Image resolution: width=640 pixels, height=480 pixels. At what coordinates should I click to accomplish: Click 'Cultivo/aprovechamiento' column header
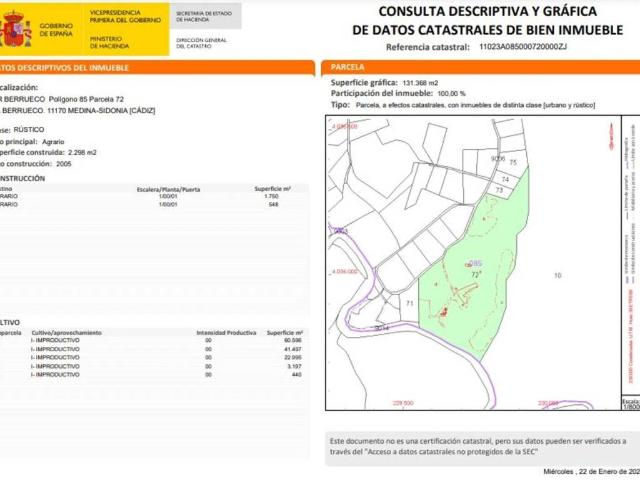click(67, 333)
